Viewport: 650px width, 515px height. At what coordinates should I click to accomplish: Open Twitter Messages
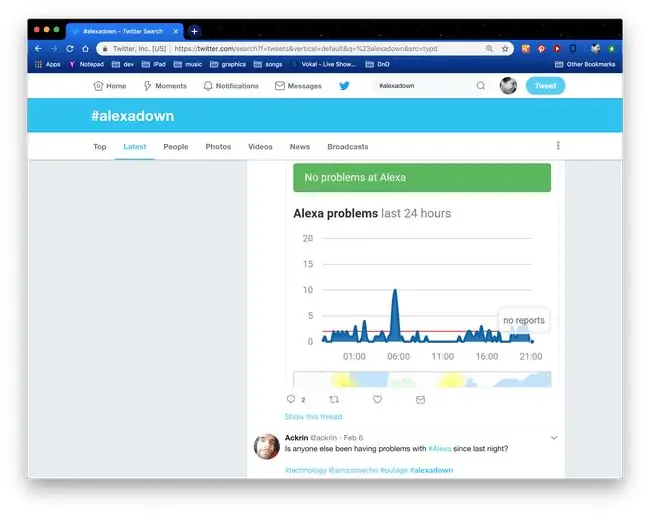tap(298, 86)
